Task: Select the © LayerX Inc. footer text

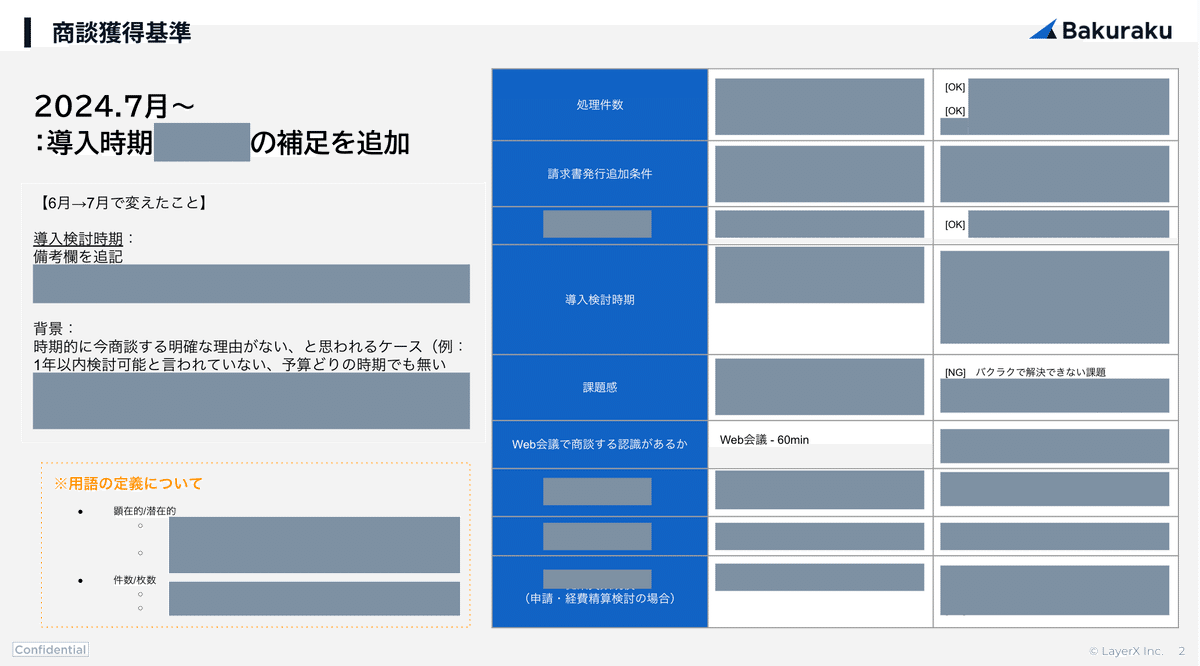Action: pos(1129,650)
